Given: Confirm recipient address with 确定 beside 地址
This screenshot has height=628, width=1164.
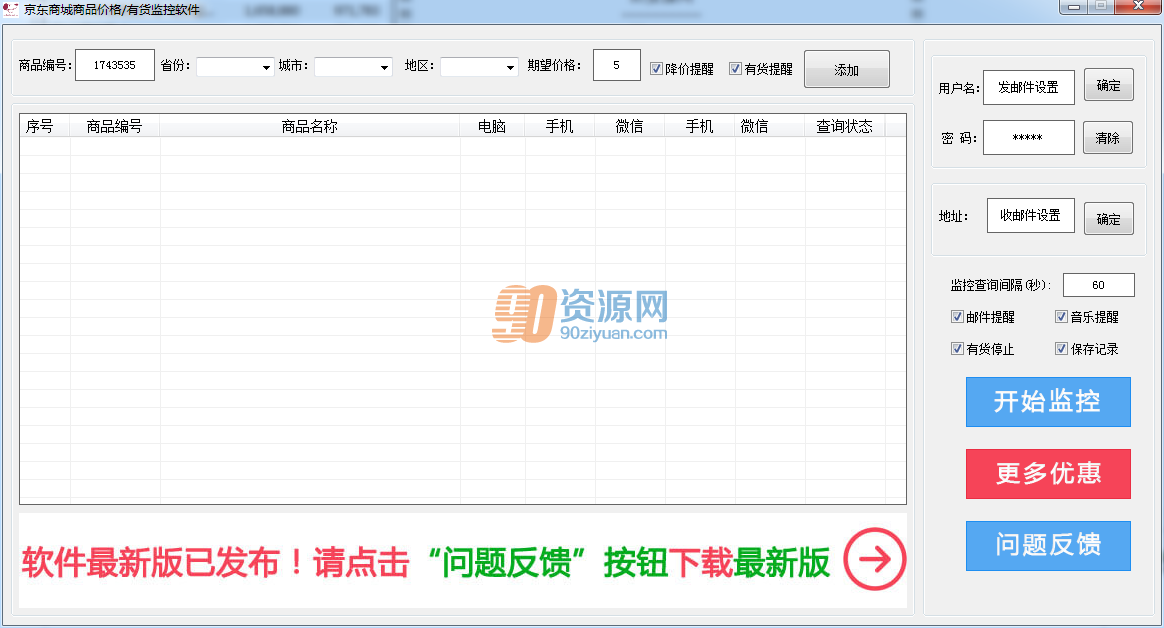Looking at the screenshot, I should pyautogui.click(x=1108, y=219).
